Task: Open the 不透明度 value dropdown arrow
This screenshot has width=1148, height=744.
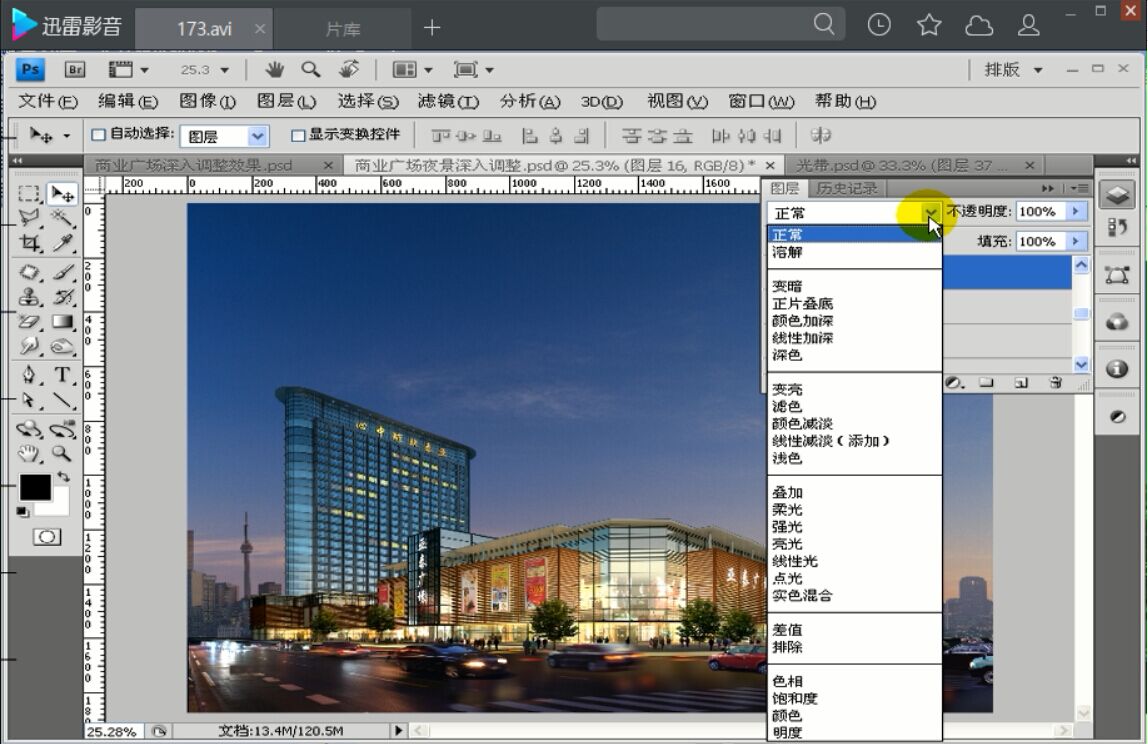Action: click(1076, 211)
